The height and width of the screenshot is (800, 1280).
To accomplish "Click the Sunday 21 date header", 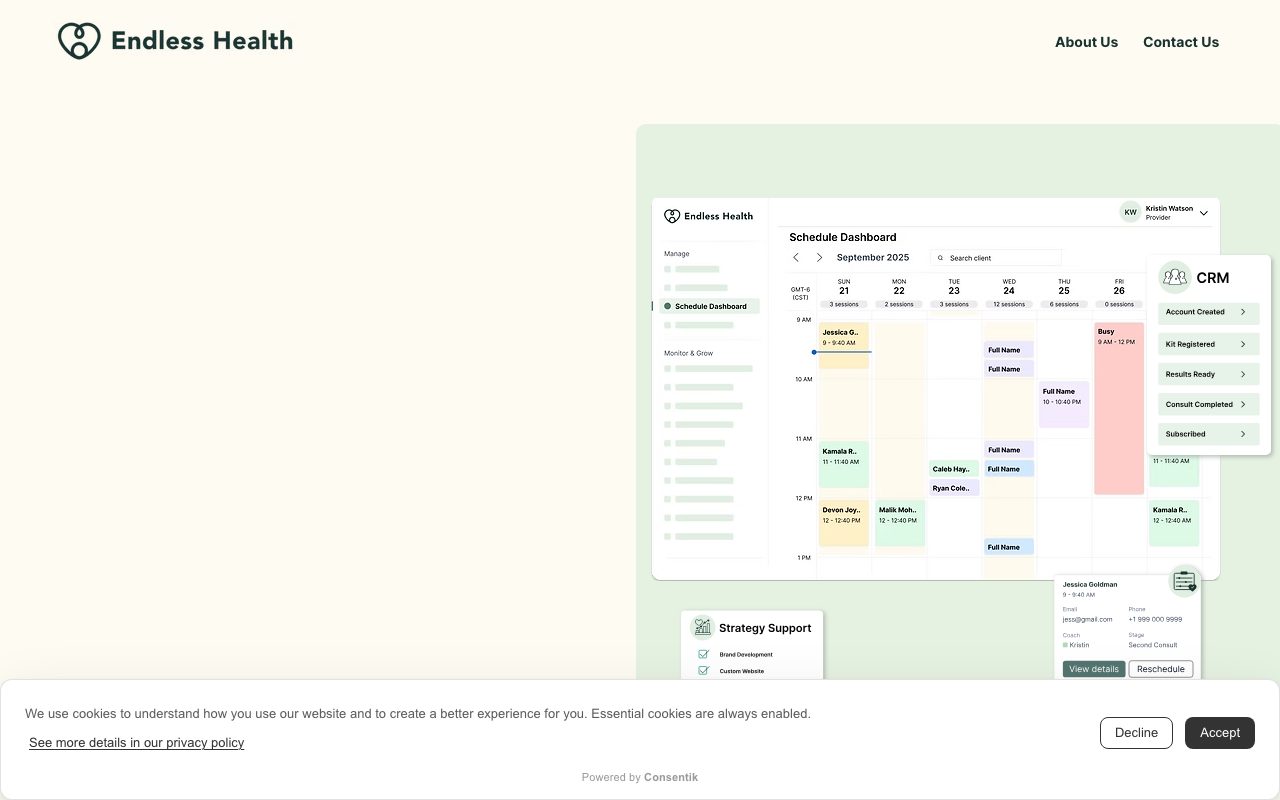I will (844, 287).
